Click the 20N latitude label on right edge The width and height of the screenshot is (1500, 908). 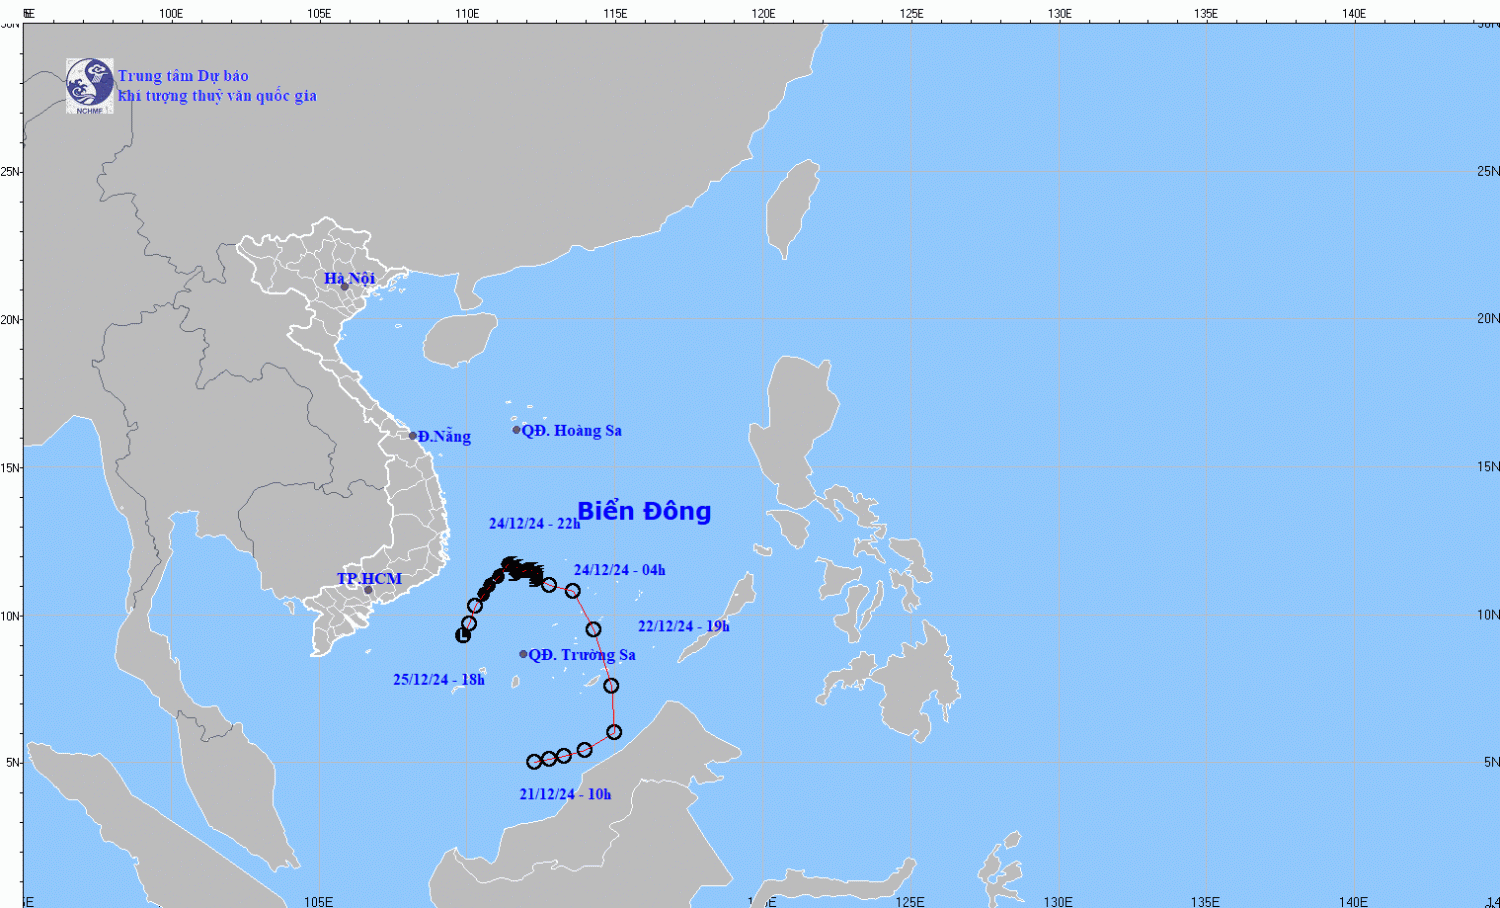click(x=1488, y=318)
